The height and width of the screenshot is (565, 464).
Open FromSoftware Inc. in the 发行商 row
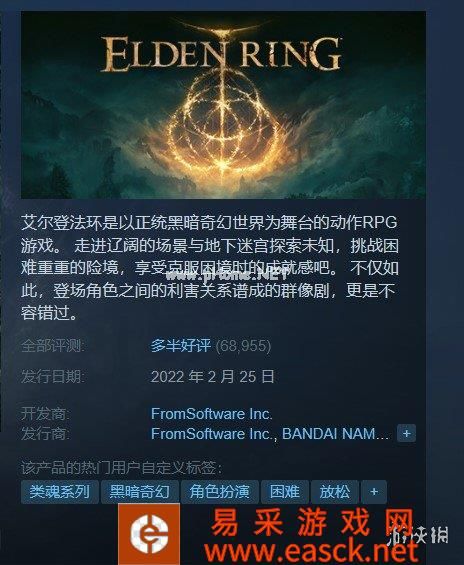pyautogui.click(x=211, y=433)
